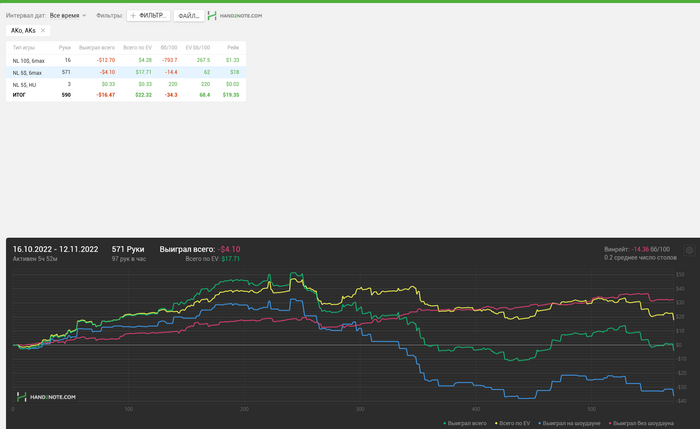Viewport: 700px width, 429px height.
Task: Click the '$18' rake cell
Action: (235, 72)
